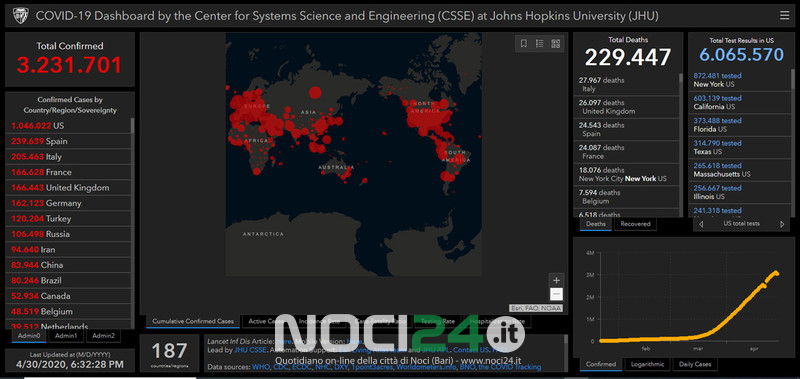The image size is (800, 379).
Task: Select Canada in confirmed cases list
Action: pos(68,296)
